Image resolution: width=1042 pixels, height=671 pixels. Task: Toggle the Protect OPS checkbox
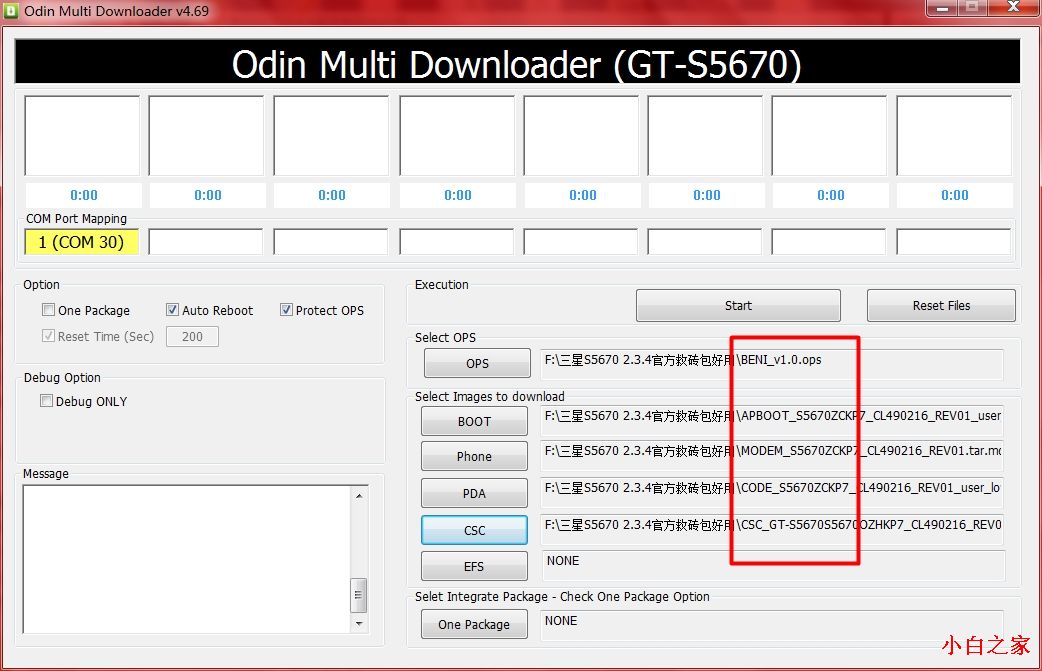(x=286, y=310)
